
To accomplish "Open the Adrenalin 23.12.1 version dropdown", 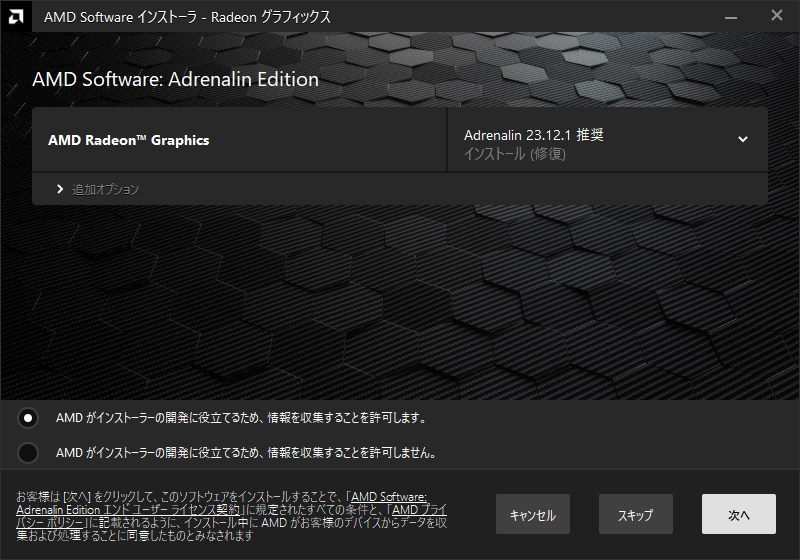I will 607,139.
